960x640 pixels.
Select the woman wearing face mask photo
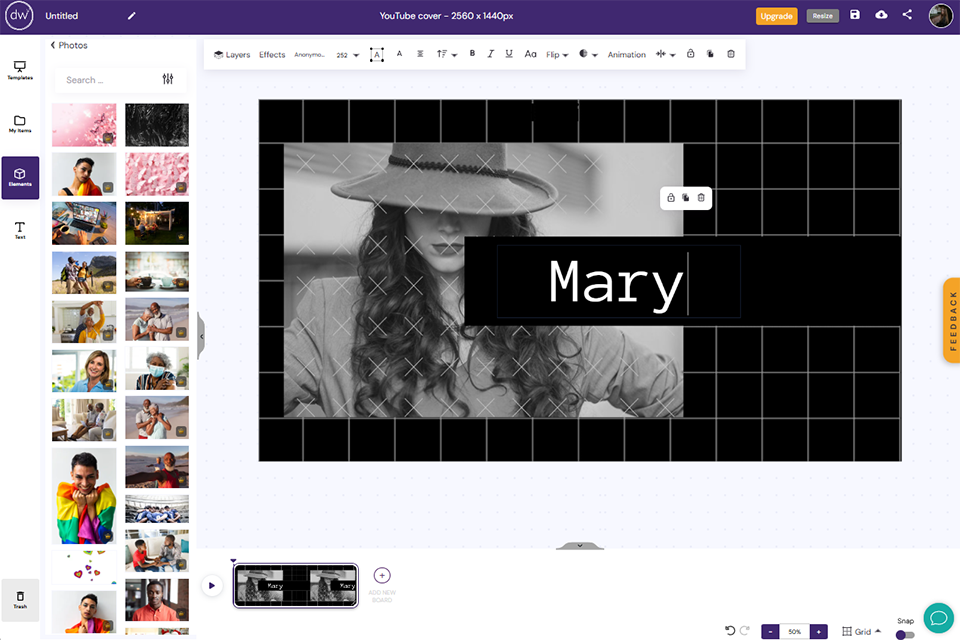[x=157, y=369]
